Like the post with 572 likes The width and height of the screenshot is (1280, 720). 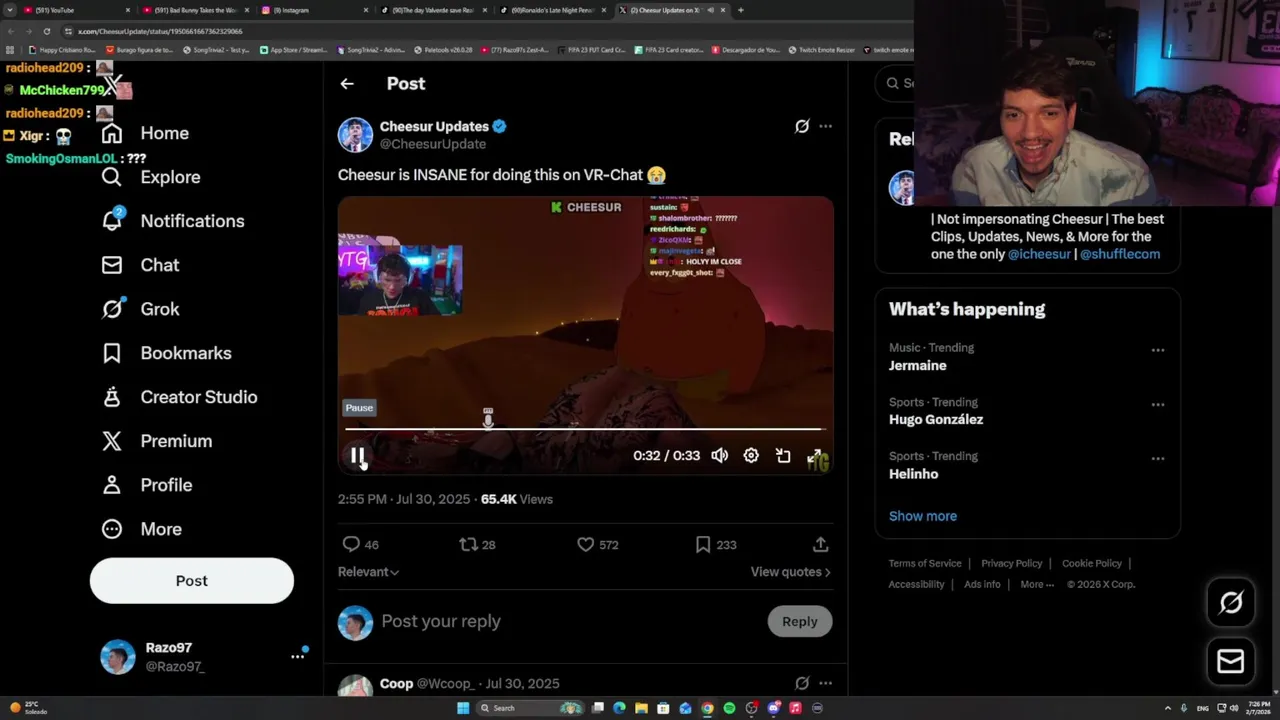coord(586,544)
